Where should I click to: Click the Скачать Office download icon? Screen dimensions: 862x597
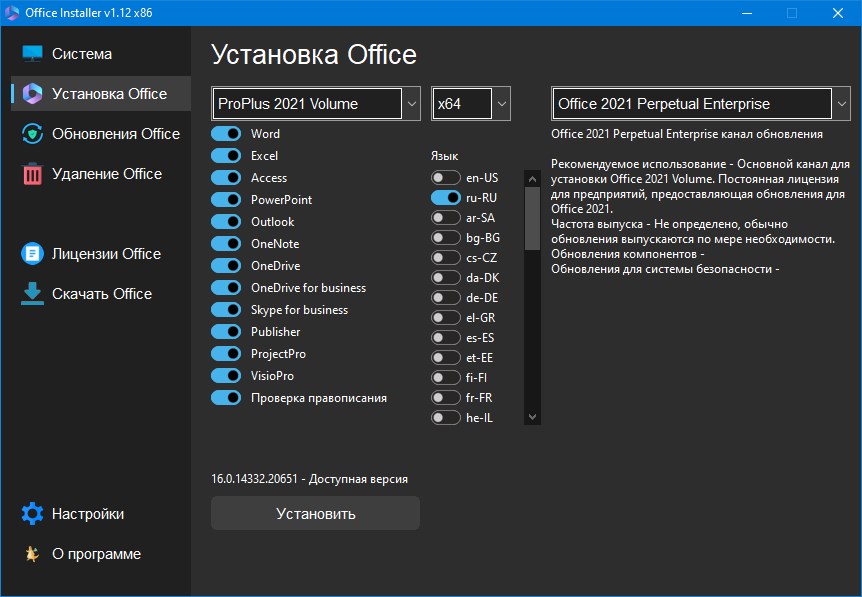[32, 293]
